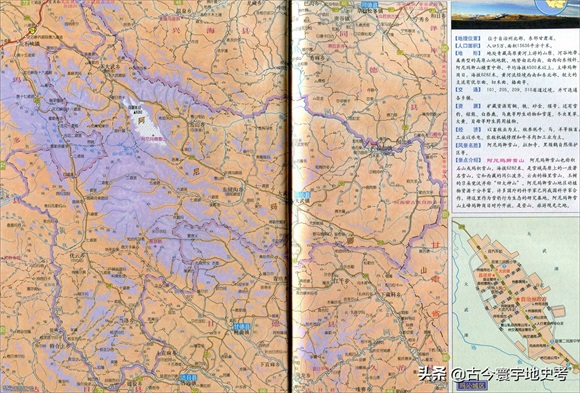Screen dimensions: 580x393
Task: Click the blue 达日县 county label
Action: click(189, 377)
